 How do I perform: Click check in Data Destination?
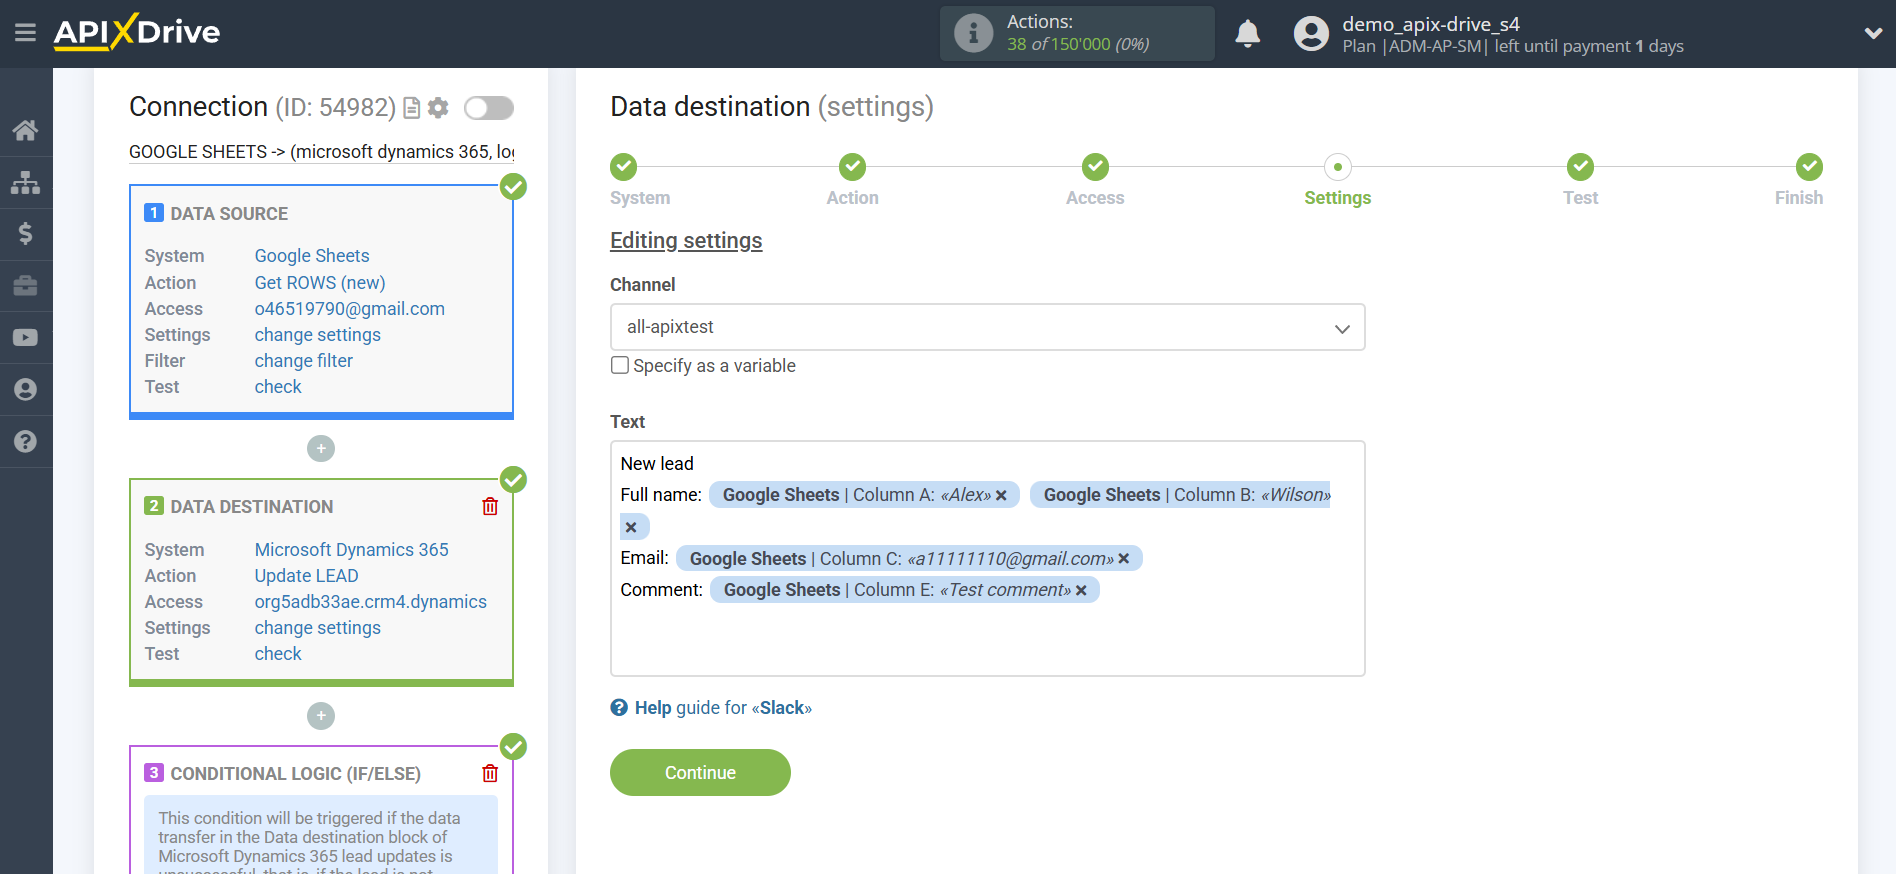(278, 654)
